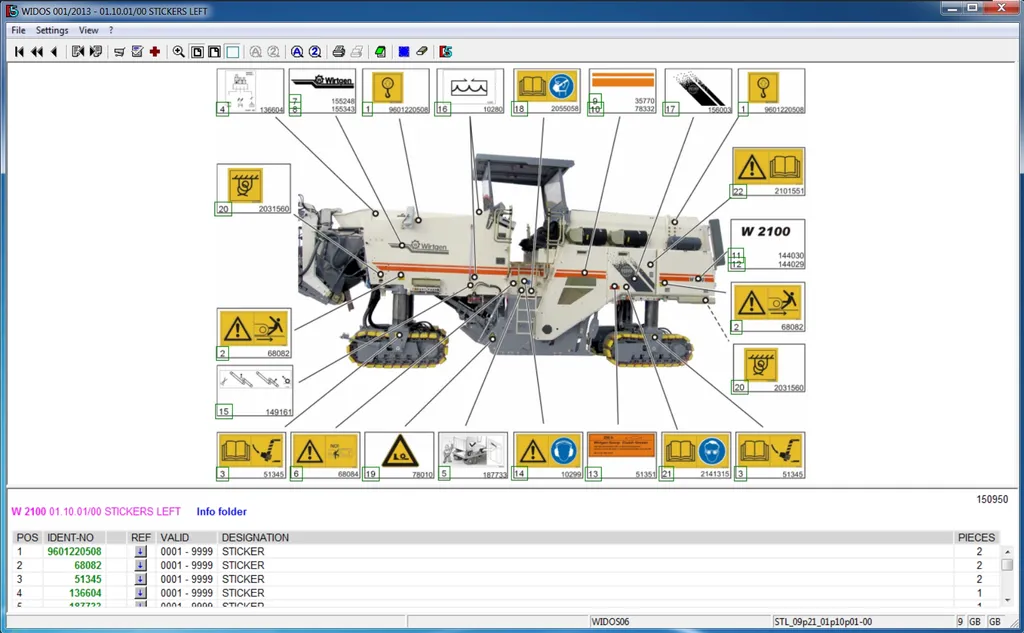Select orange stripe sticker thumbnail 35770
This screenshot has width=1024, height=633.
(622, 91)
